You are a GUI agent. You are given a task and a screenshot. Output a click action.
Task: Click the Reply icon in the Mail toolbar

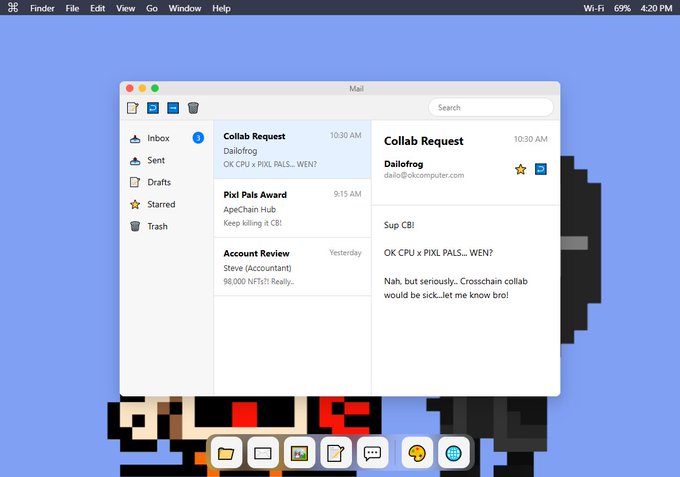click(153, 108)
